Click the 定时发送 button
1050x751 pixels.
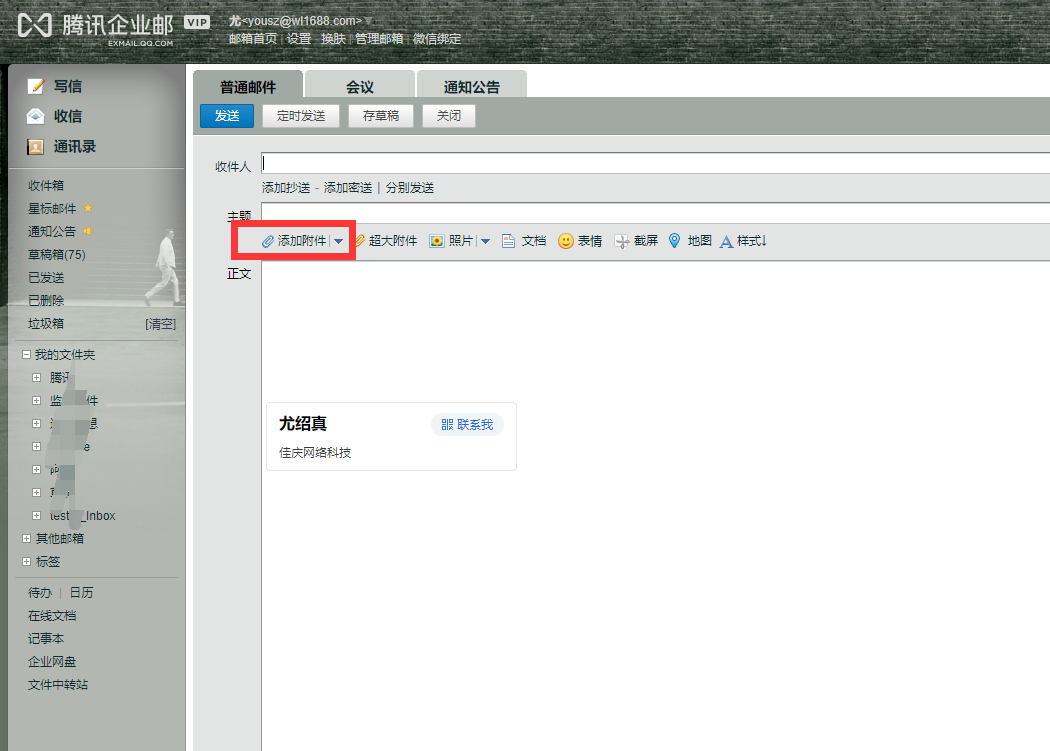coord(301,116)
